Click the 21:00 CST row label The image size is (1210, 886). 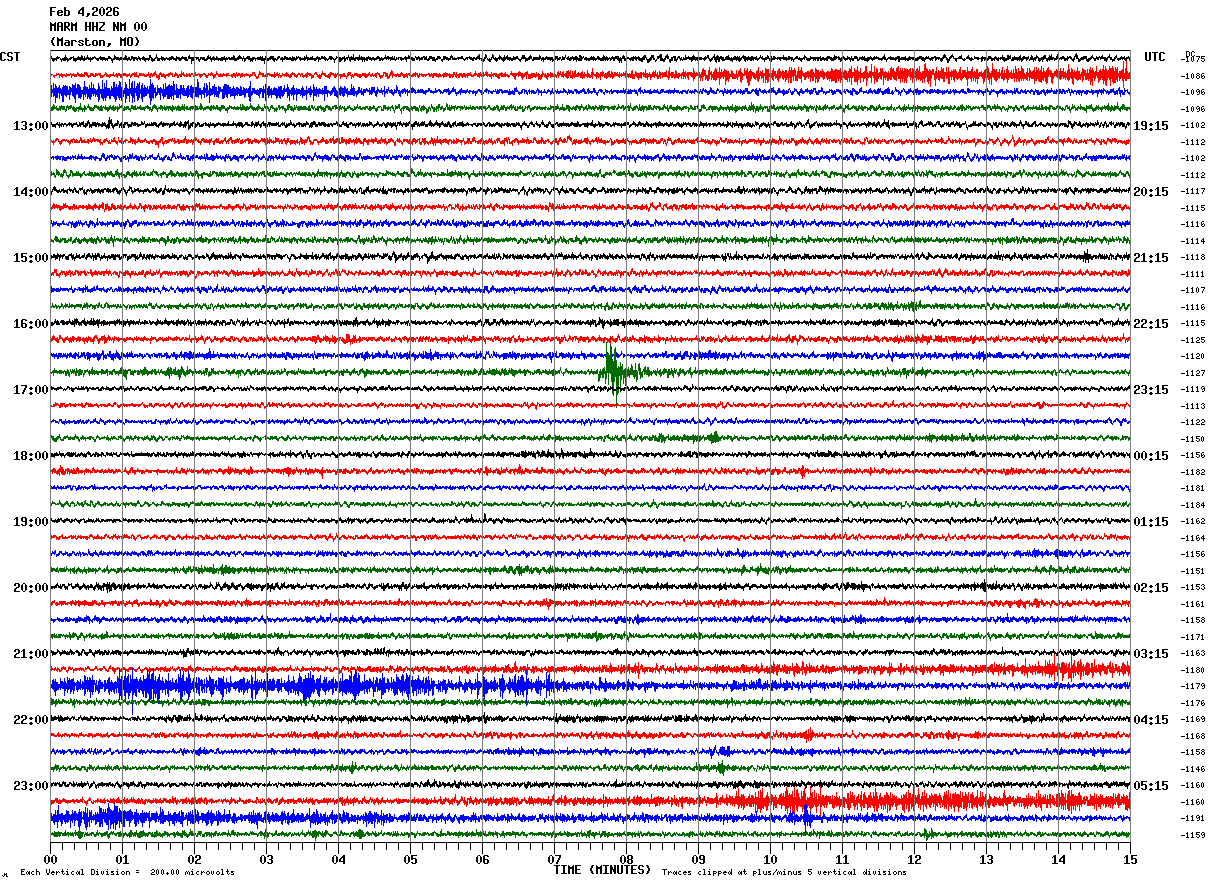31,654
